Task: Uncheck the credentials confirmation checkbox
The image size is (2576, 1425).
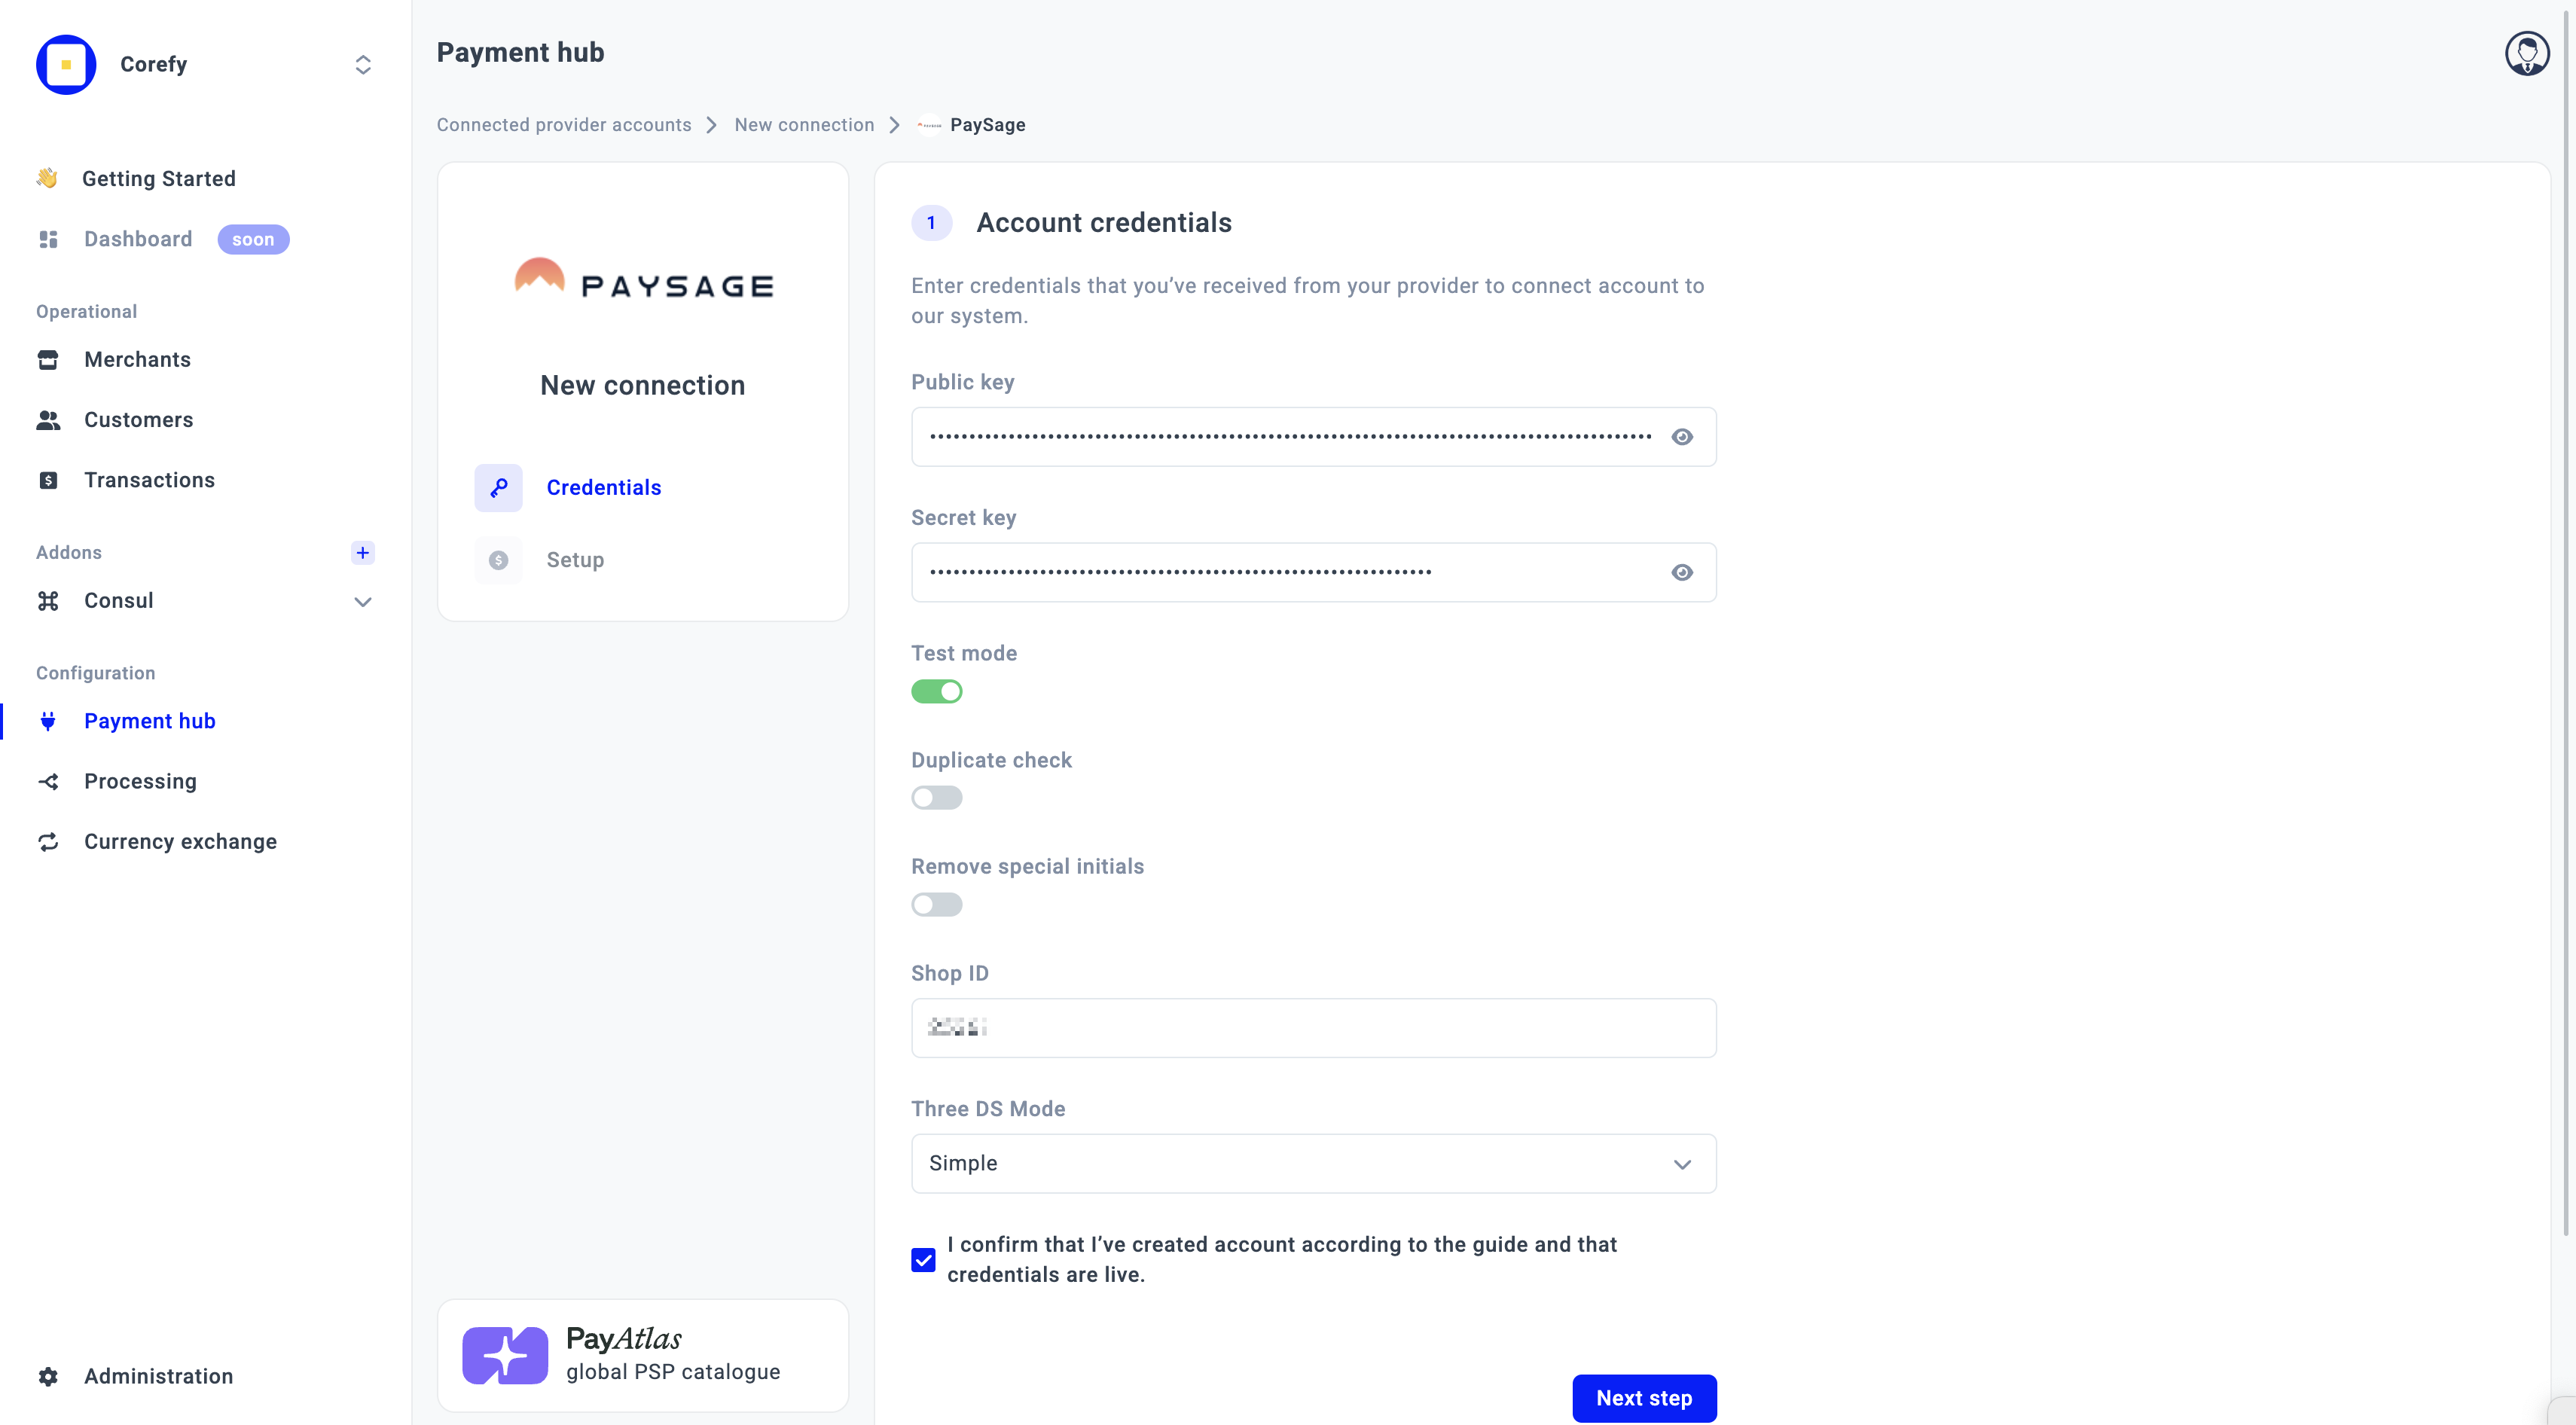Action: [x=923, y=1260]
